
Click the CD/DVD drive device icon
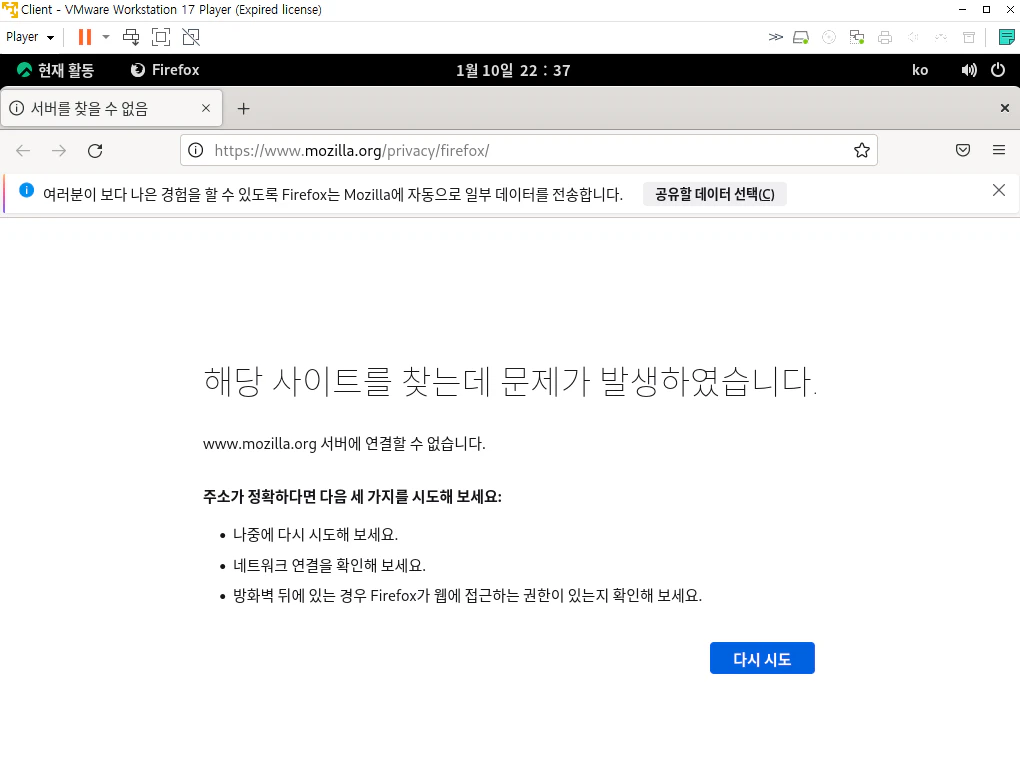coord(829,37)
